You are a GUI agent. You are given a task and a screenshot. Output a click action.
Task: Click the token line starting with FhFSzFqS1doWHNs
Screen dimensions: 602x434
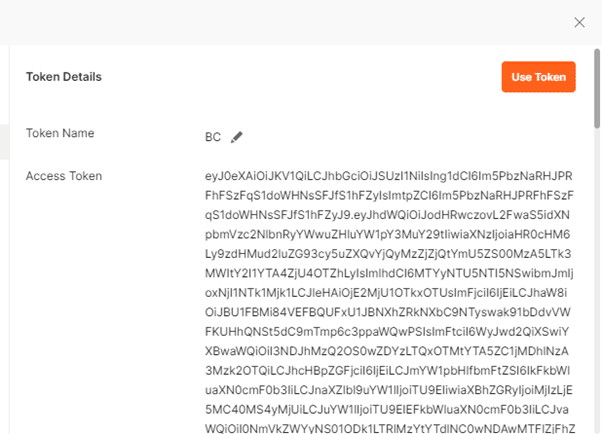click(x=389, y=195)
